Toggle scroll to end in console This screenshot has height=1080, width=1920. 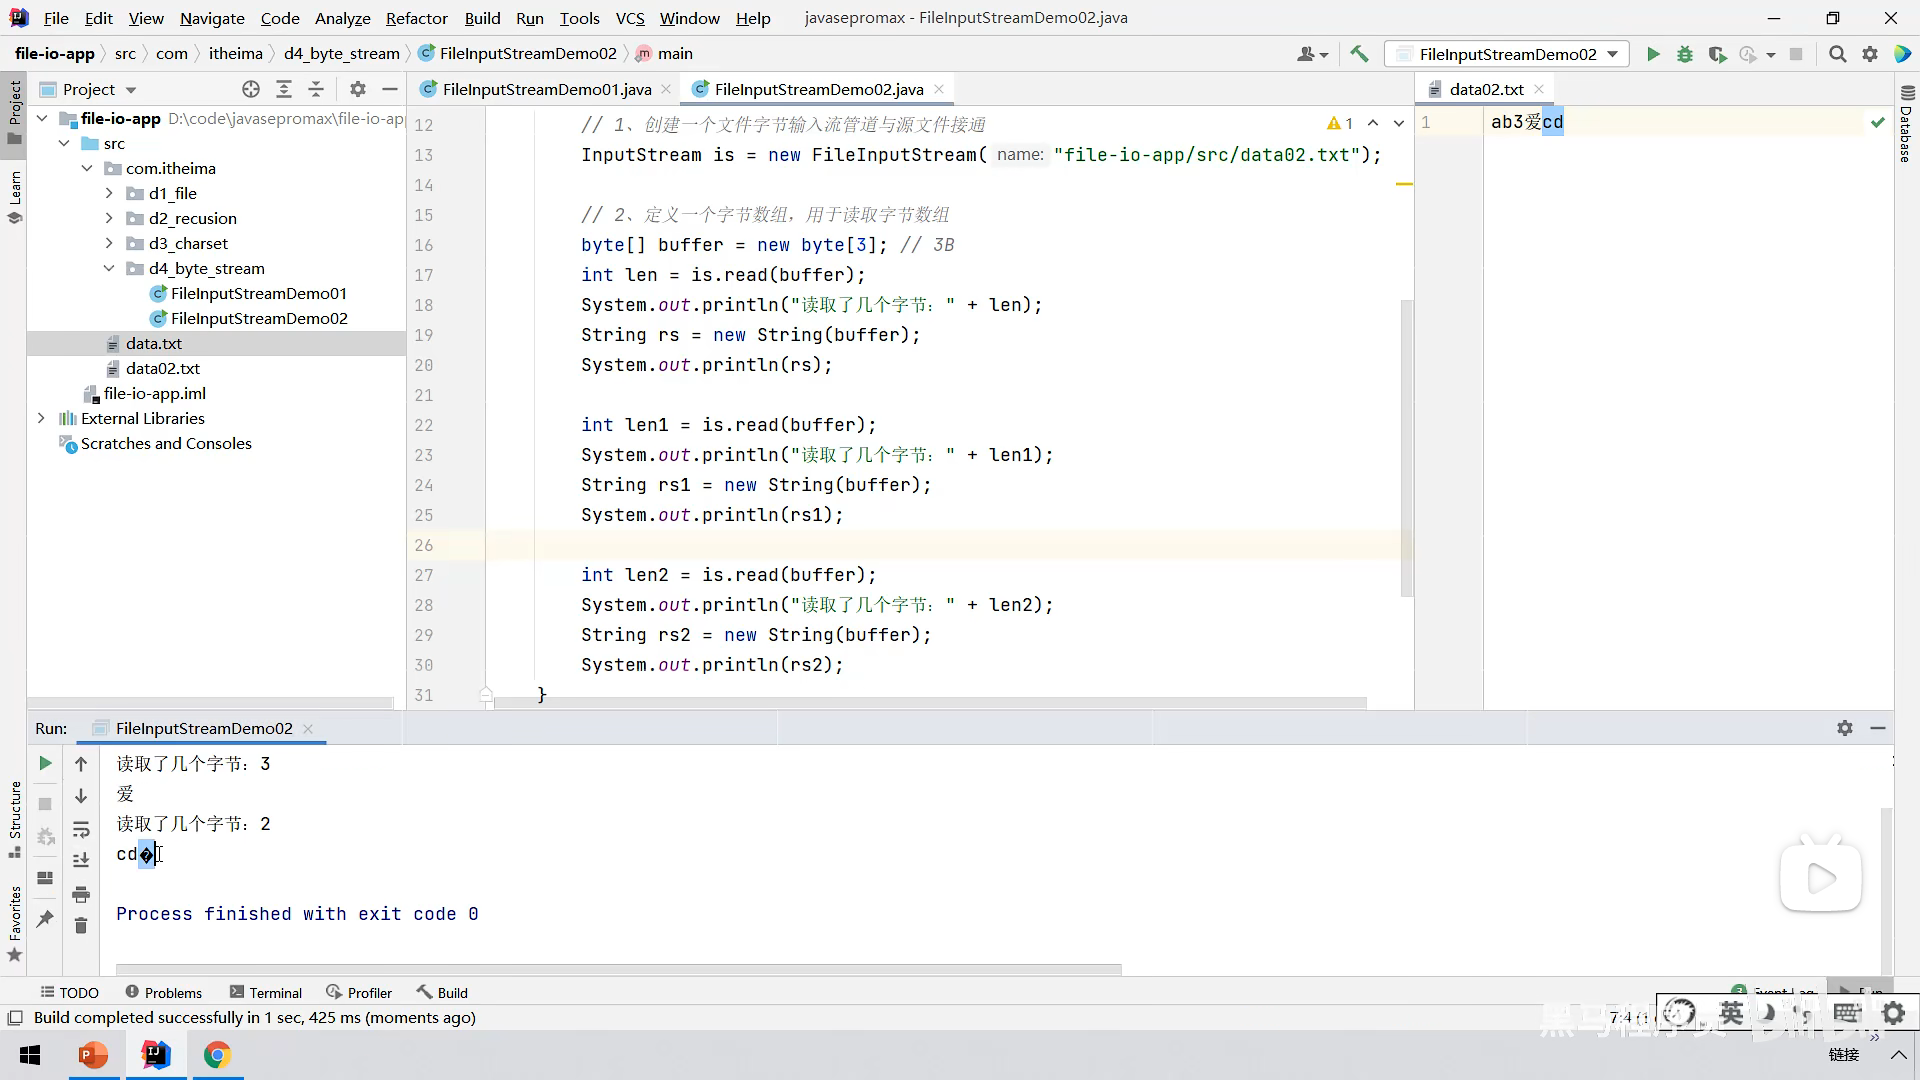[x=81, y=860]
